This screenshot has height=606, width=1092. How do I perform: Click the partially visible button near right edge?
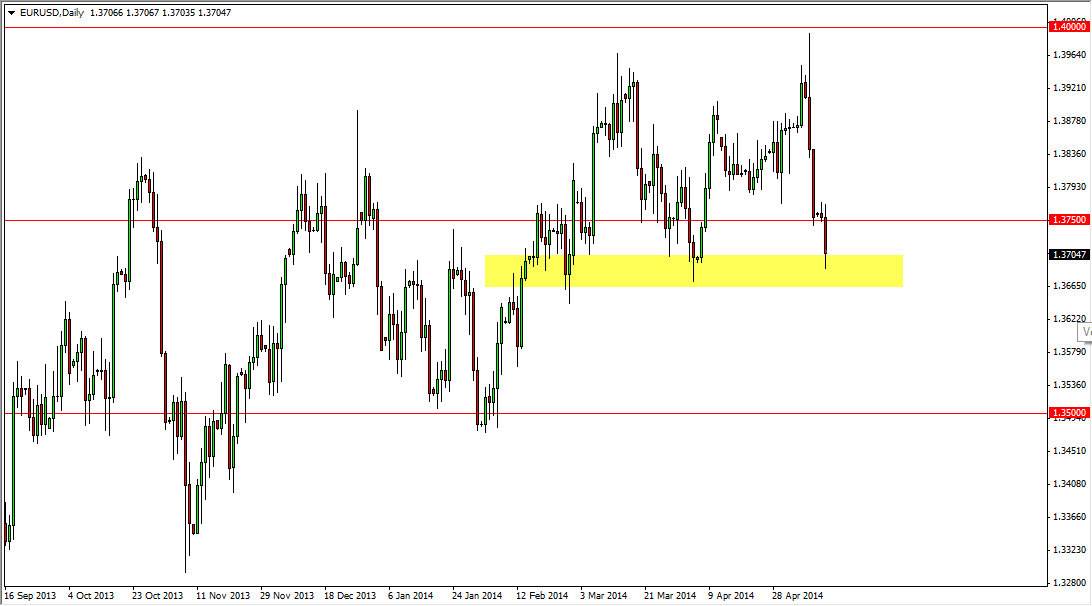tap(1084, 330)
